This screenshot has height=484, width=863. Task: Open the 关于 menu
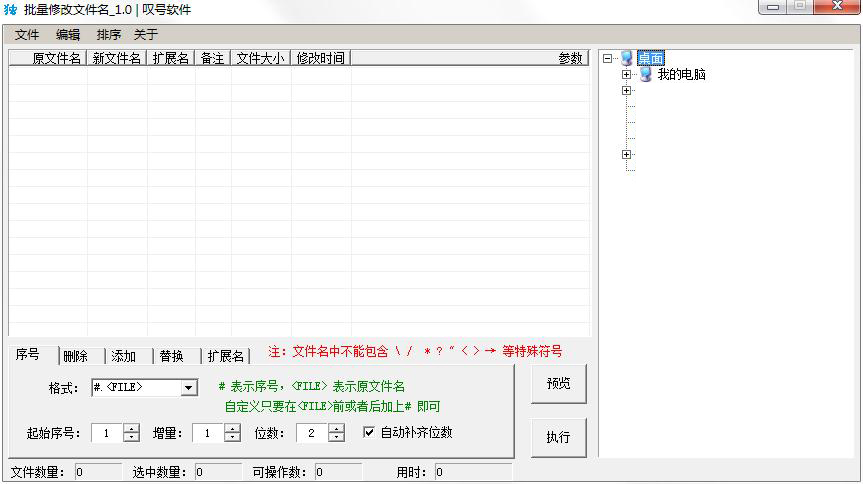tap(146, 35)
